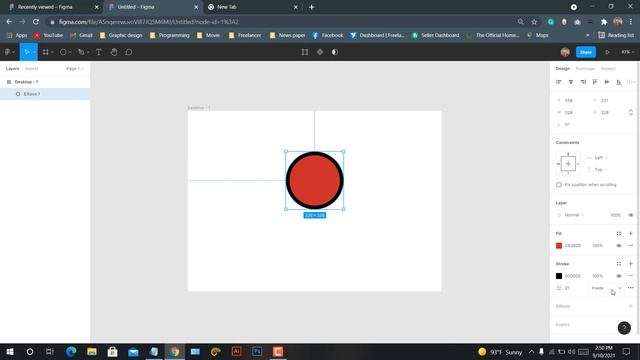This screenshot has width=640, height=360.
Task: Open the bookmarks overflow arrow
Action: click(588, 36)
